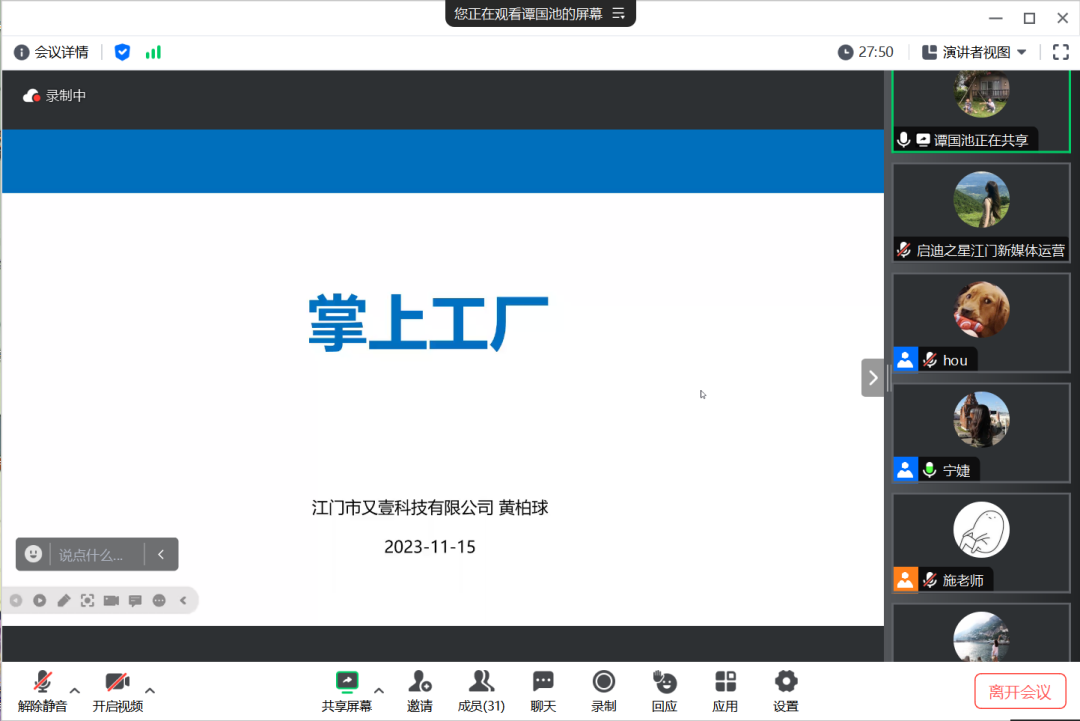This screenshot has width=1080, height=721.
Task: Check the green network signal indicator
Action: (151, 51)
